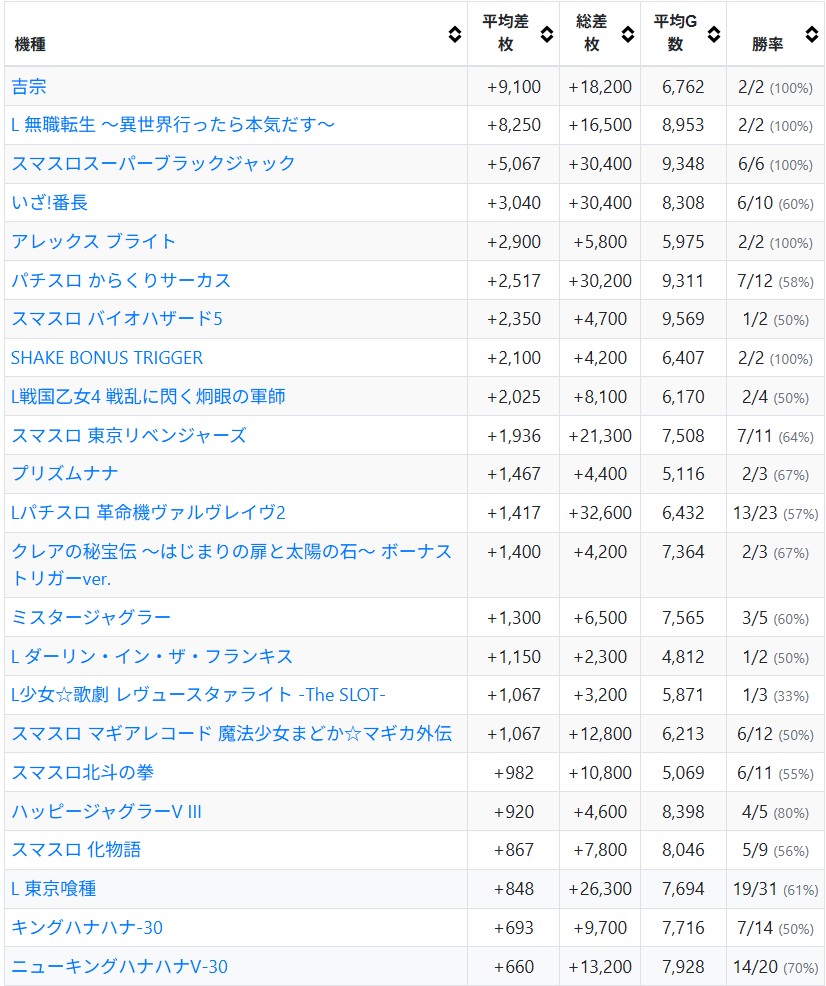Select the 13/23 (57%) win rate cell
The image size is (826, 986).
[775, 514]
